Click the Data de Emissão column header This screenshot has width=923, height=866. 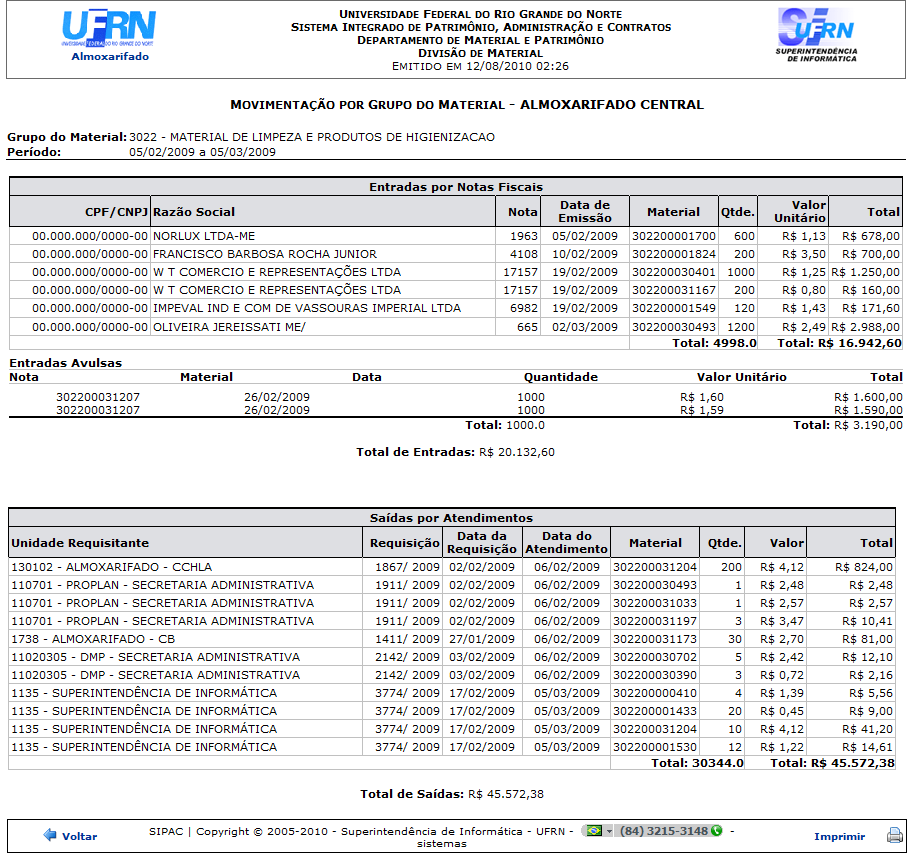[x=585, y=211]
